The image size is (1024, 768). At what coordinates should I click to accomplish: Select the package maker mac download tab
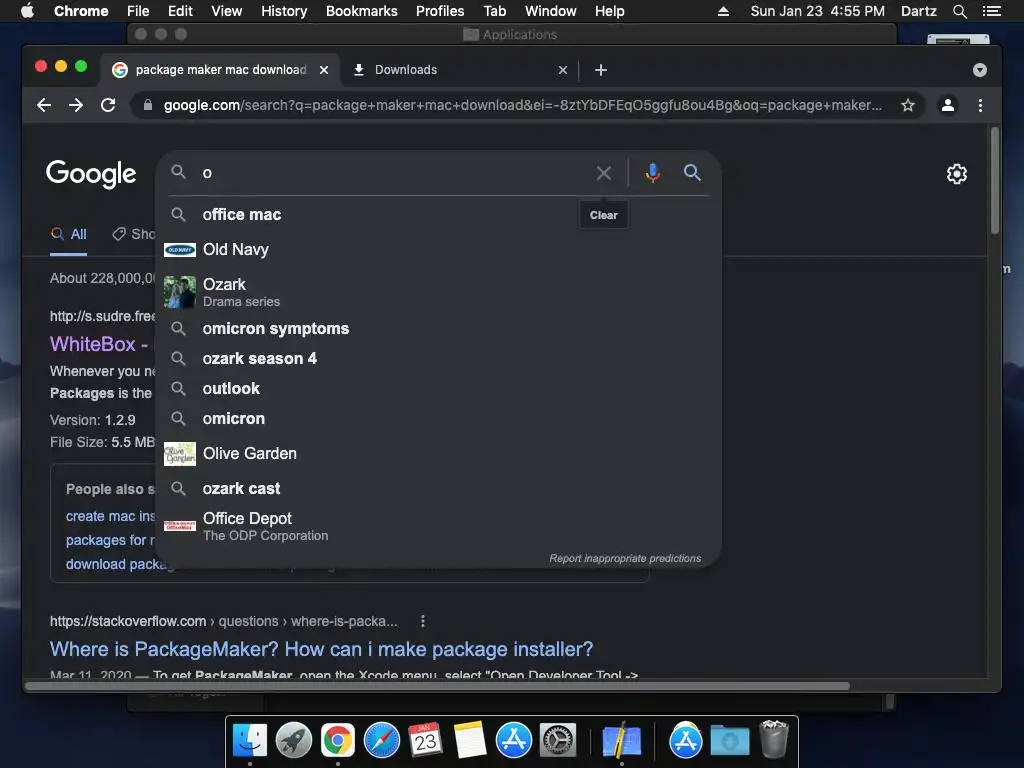[x=220, y=70]
